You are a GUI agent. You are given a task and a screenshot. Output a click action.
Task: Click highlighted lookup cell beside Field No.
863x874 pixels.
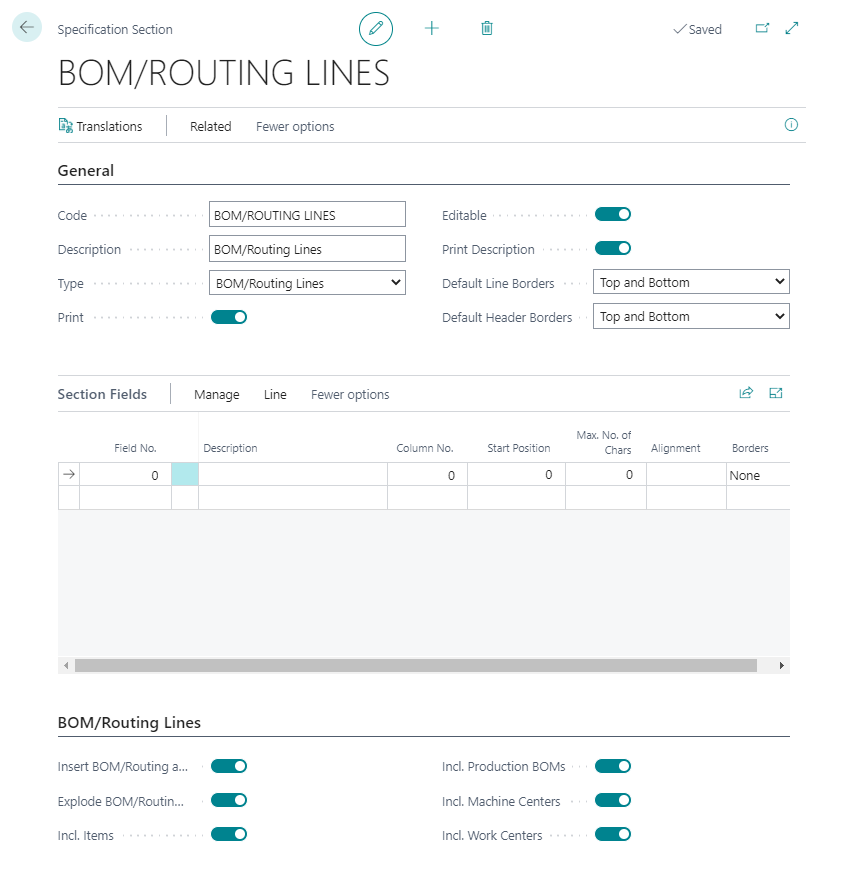tap(185, 474)
